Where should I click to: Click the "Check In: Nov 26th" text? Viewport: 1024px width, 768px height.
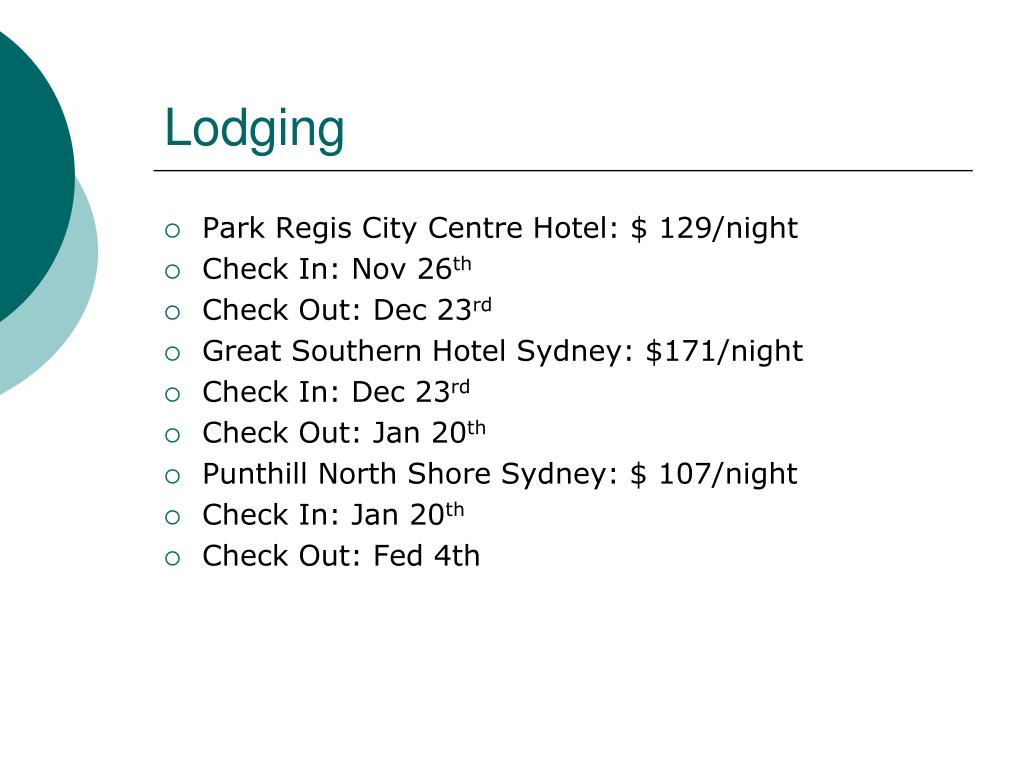coord(336,270)
